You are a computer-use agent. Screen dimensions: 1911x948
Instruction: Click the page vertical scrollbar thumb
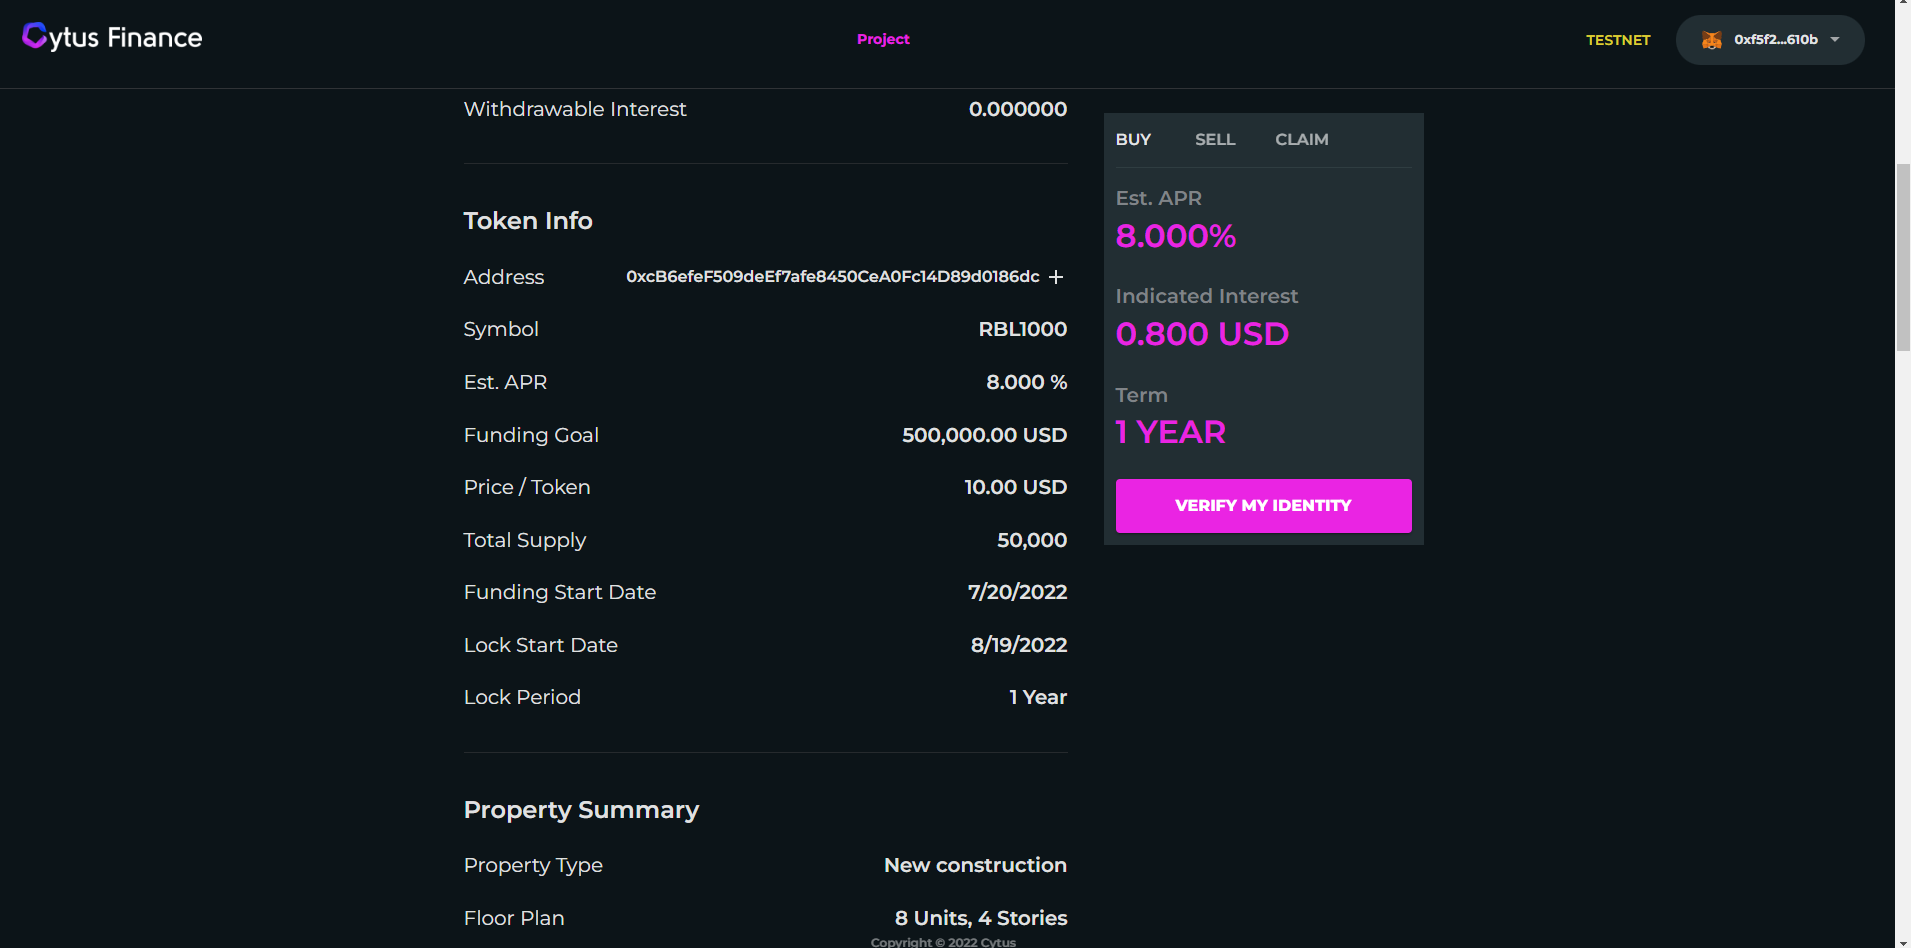pos(1903,257)
